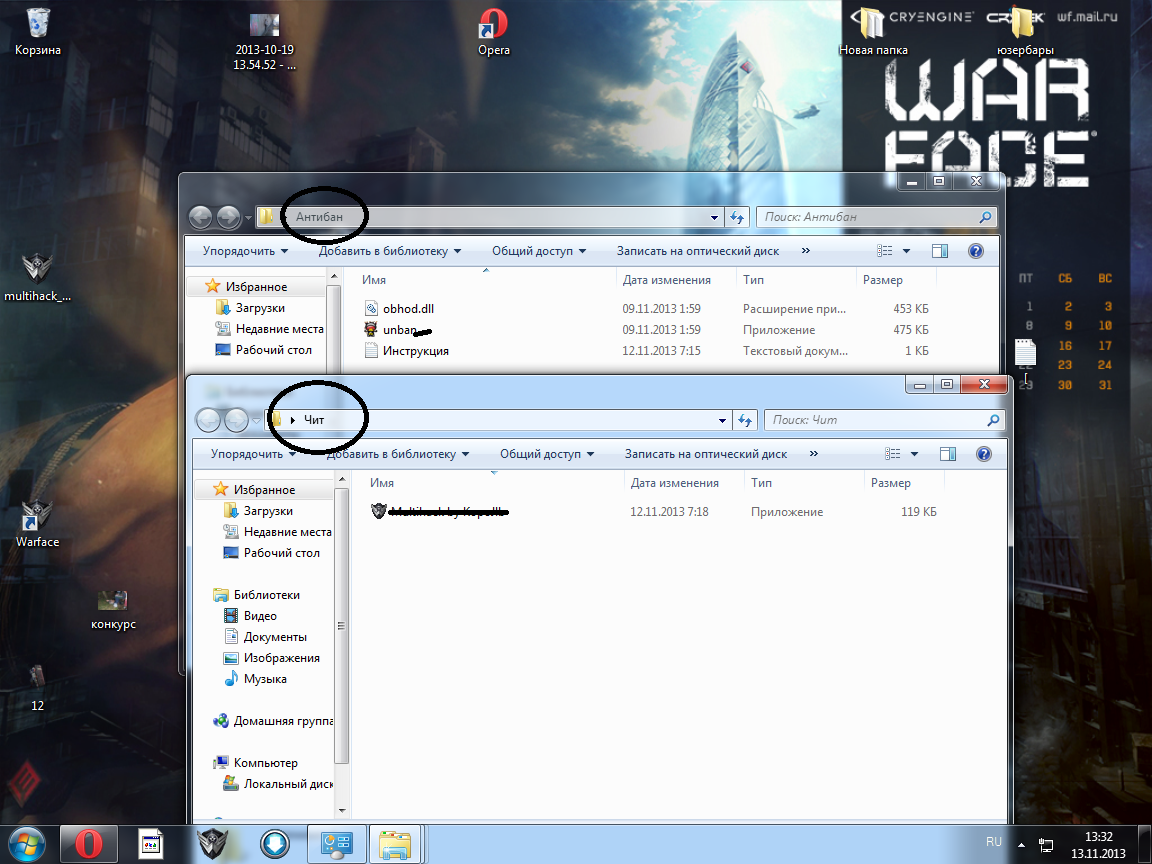Image resolution: width=1152 pixels, height=864 pixels.
Task: Open the taskbar clock showing 13:32
Action: point(1098,844)
